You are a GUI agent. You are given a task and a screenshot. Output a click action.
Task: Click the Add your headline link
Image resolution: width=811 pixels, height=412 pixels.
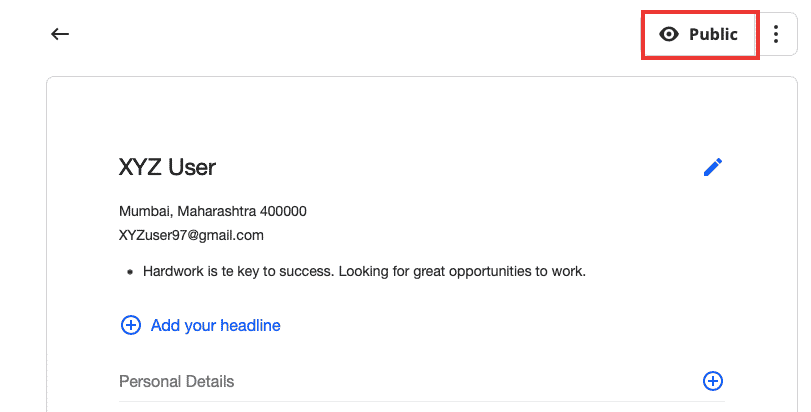(x=215, y=325)
